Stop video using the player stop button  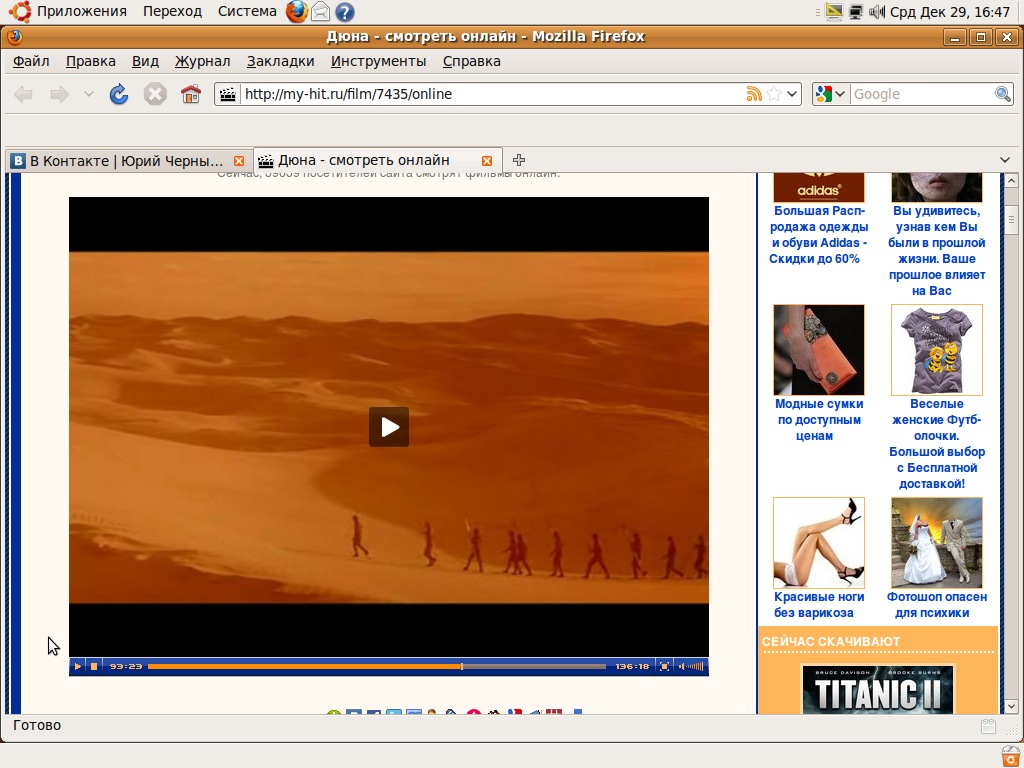click(x=94, y=666)
